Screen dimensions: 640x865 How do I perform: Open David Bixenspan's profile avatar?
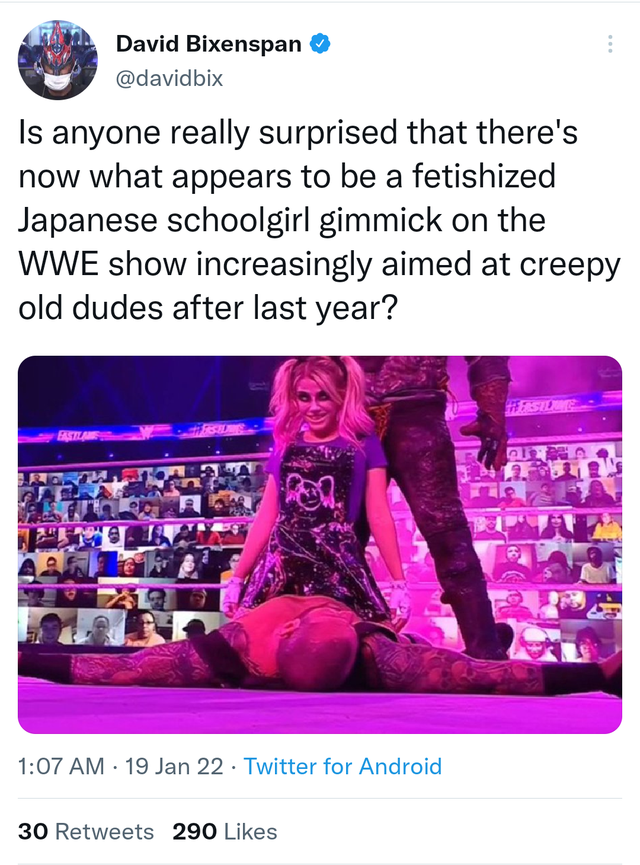click(x=58, y=60)
